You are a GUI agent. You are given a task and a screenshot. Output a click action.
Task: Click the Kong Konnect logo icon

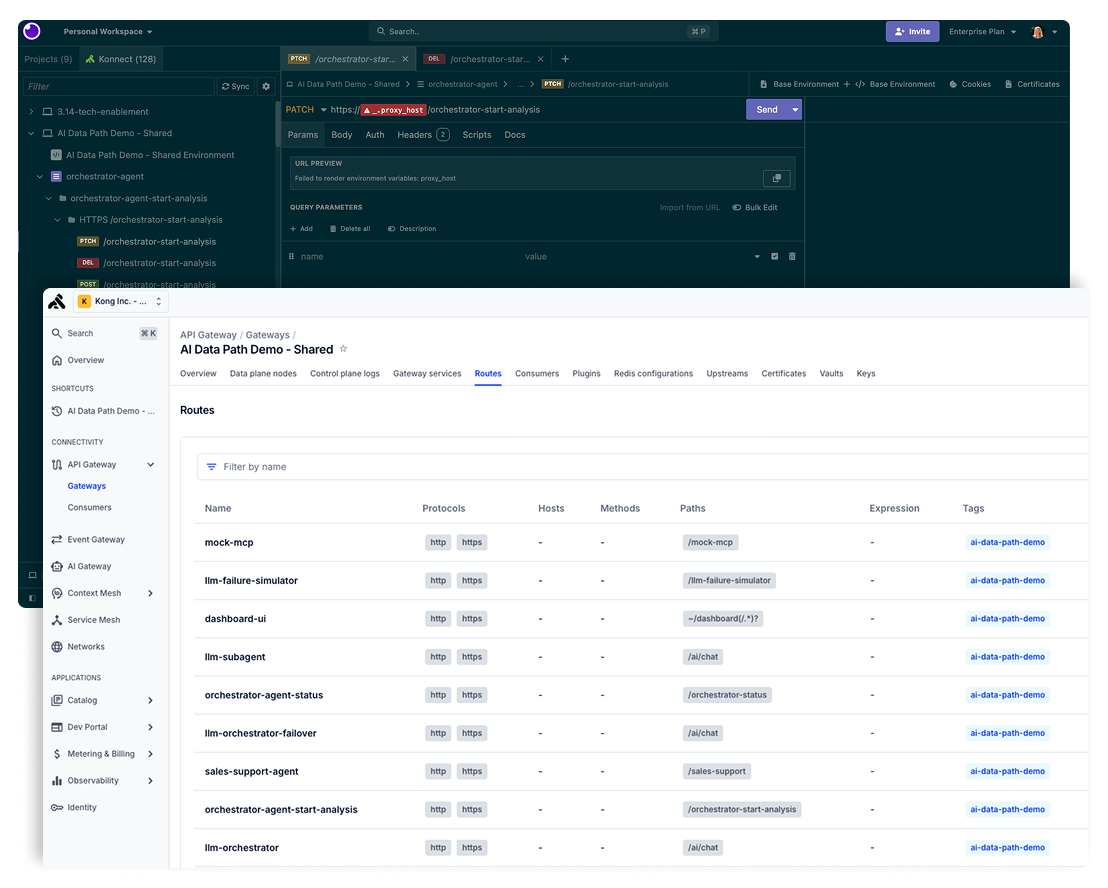57,302
